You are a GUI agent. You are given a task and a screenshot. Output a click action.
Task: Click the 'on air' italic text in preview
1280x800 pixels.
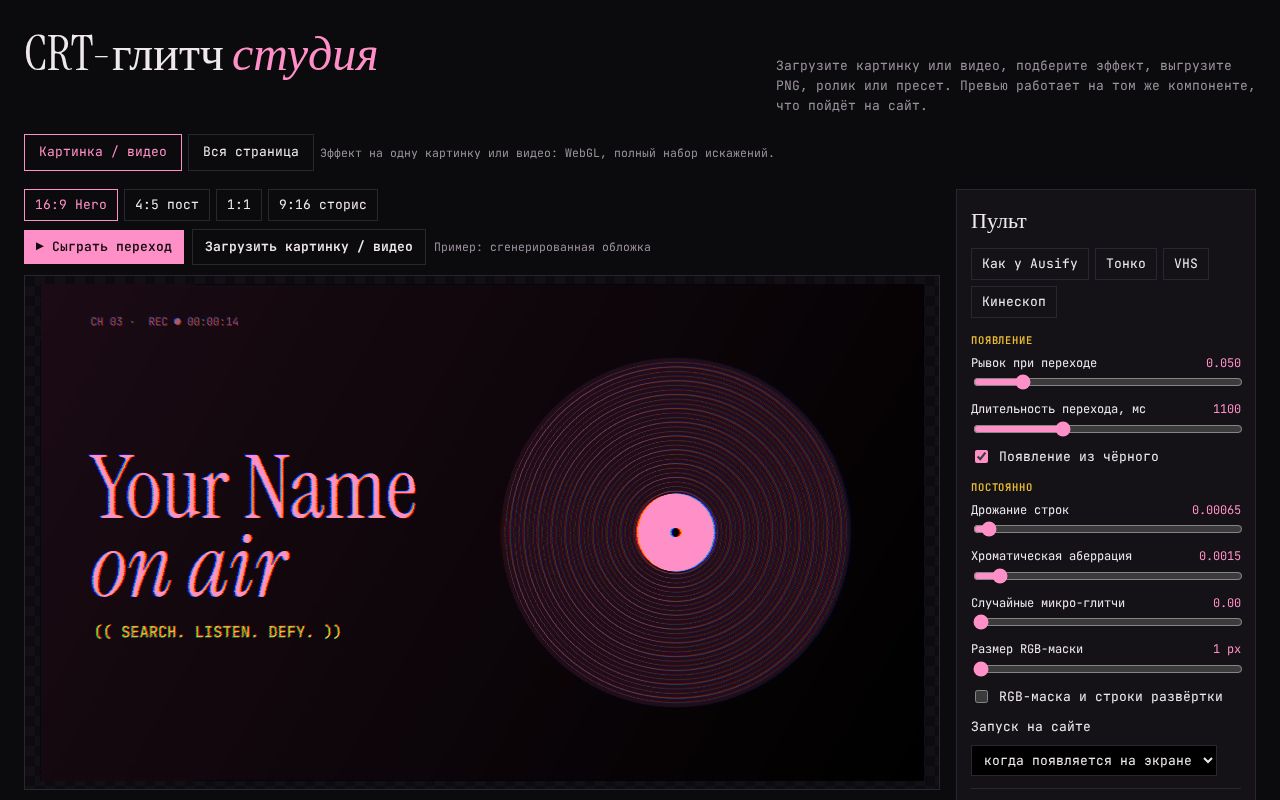point(190,569)
